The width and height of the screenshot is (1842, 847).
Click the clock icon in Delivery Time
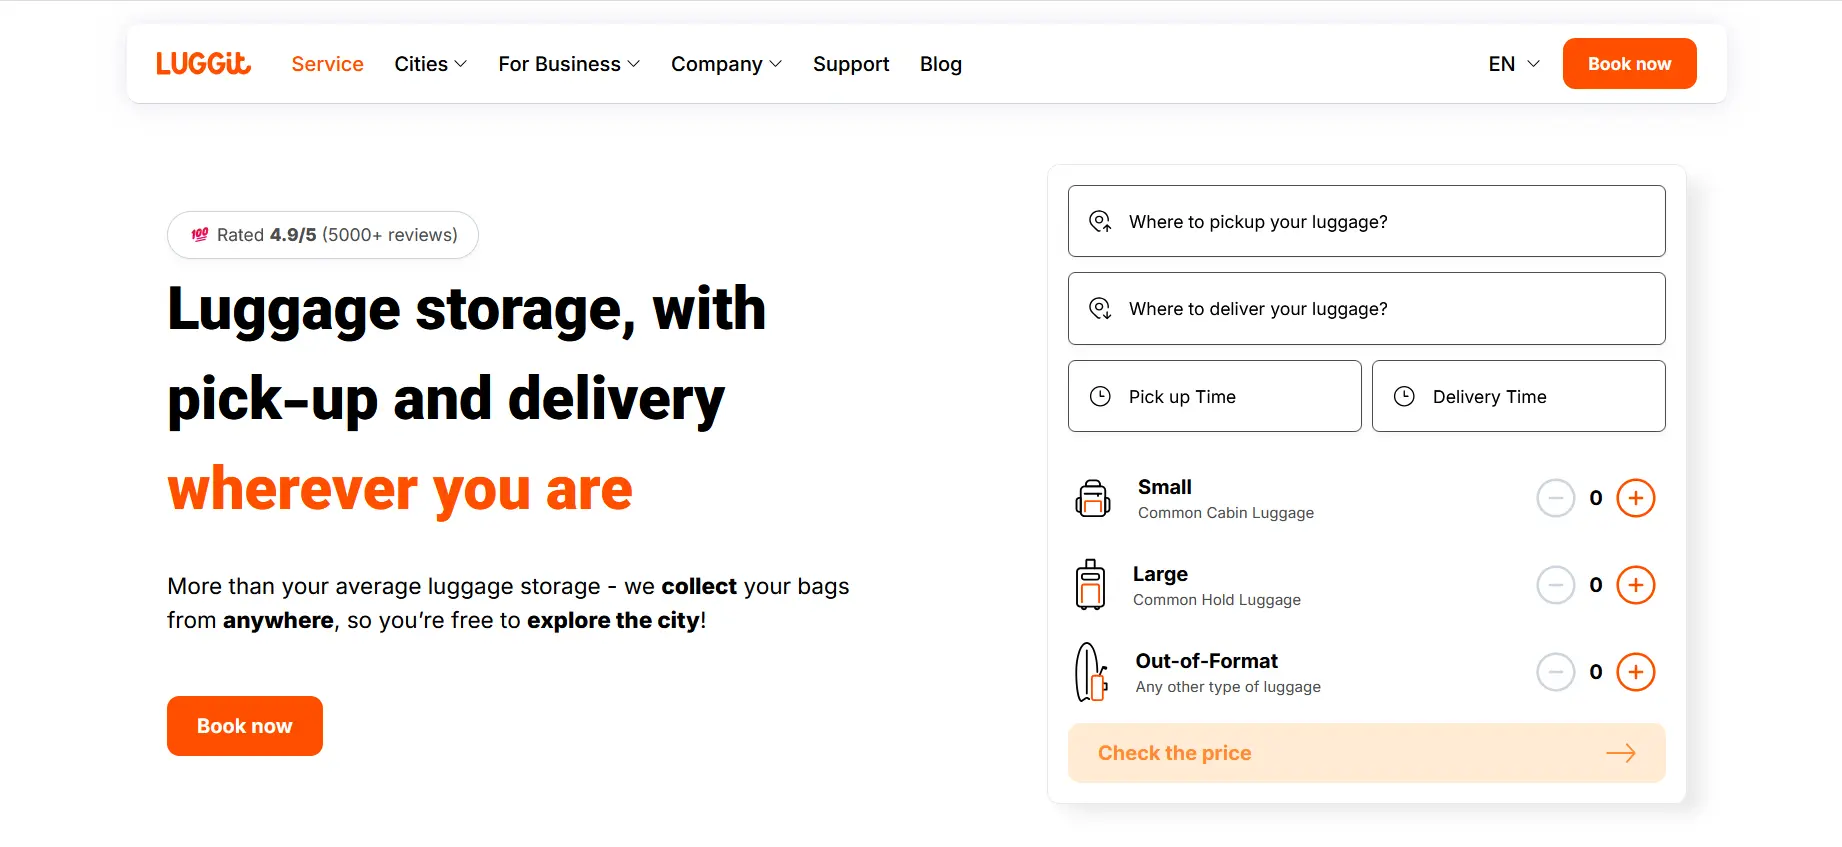[1404, 396]
